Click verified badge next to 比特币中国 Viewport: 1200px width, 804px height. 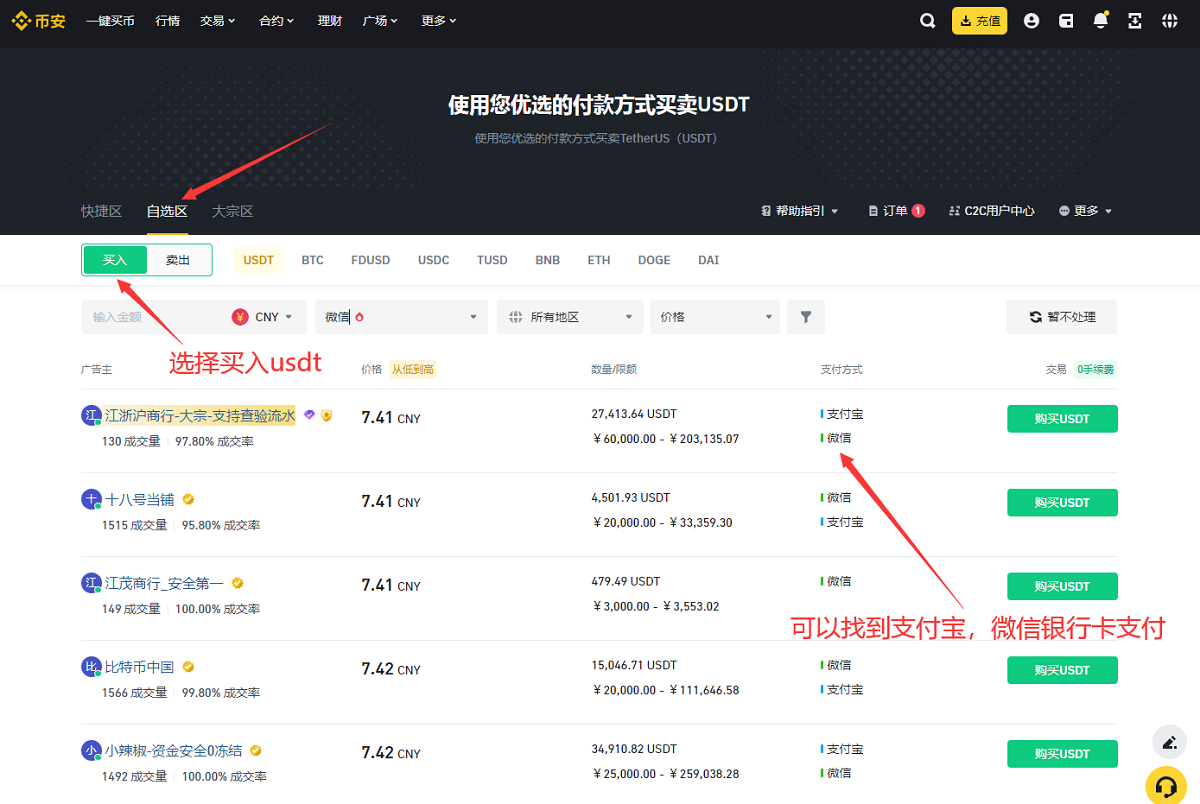click(188, 667)
